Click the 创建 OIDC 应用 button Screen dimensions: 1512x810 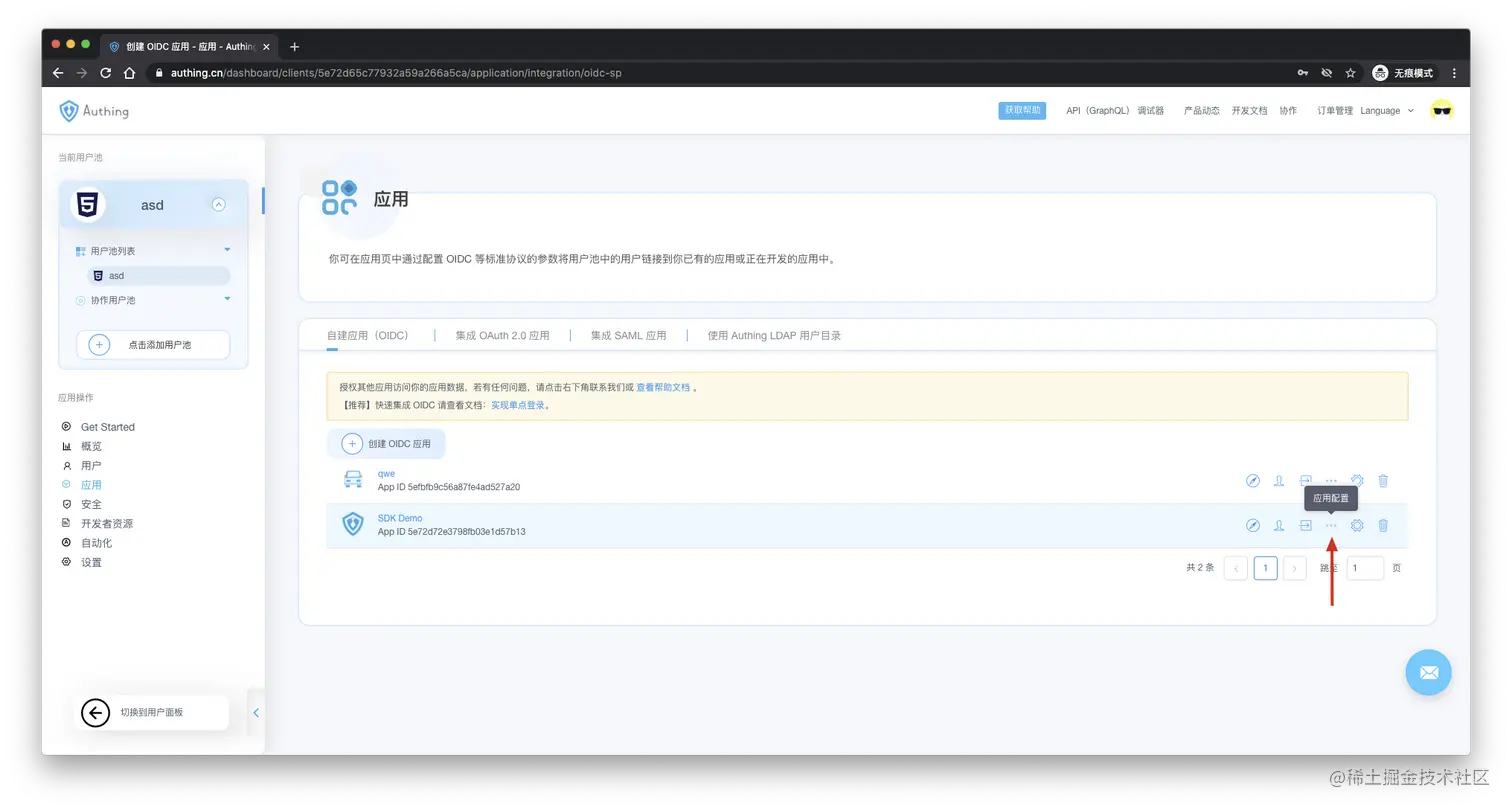[x=386, y=444]
